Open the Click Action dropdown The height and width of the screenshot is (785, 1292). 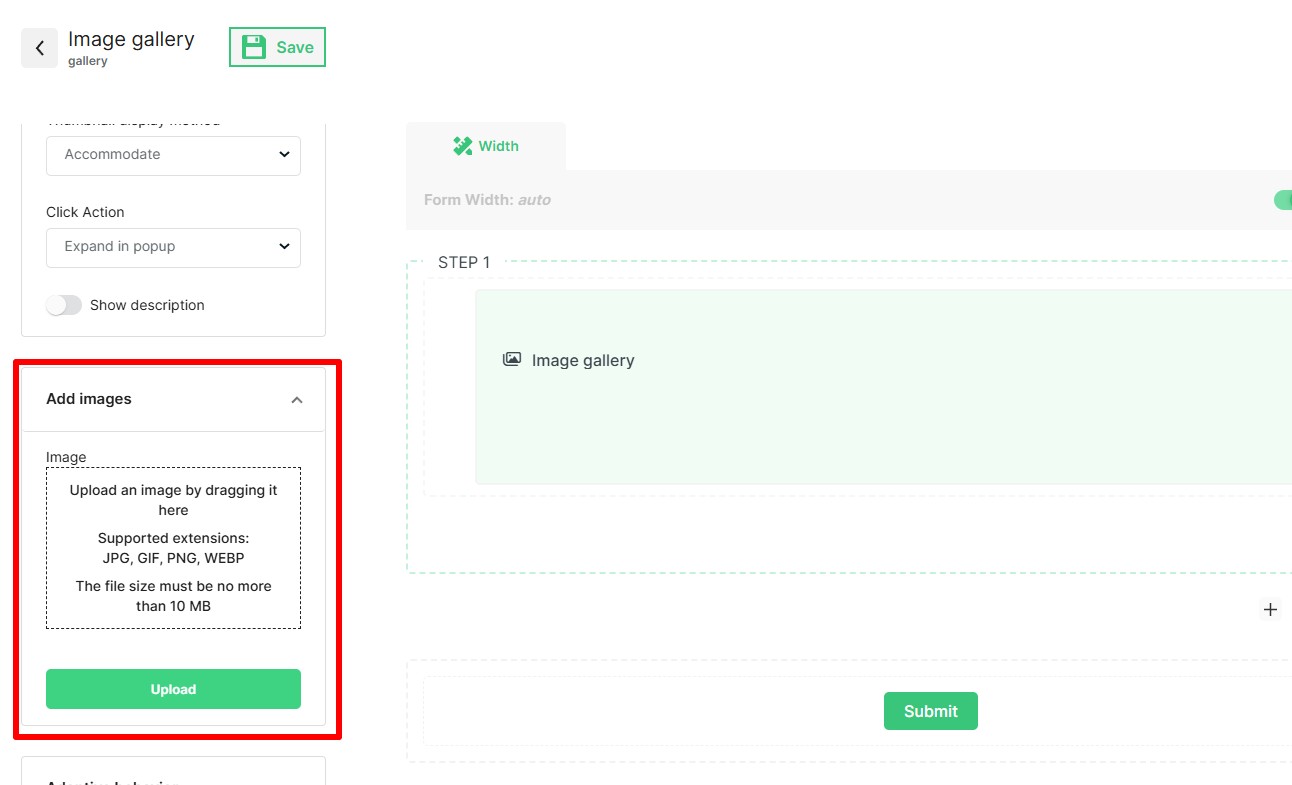(173, 247)
